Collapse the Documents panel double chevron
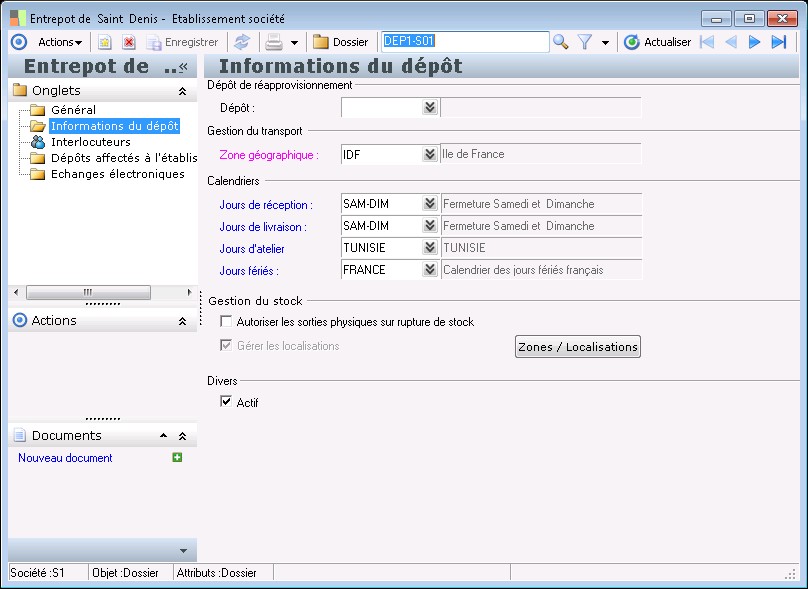The height and width of the screenshot is (589, 808). [x=182, y=436]
